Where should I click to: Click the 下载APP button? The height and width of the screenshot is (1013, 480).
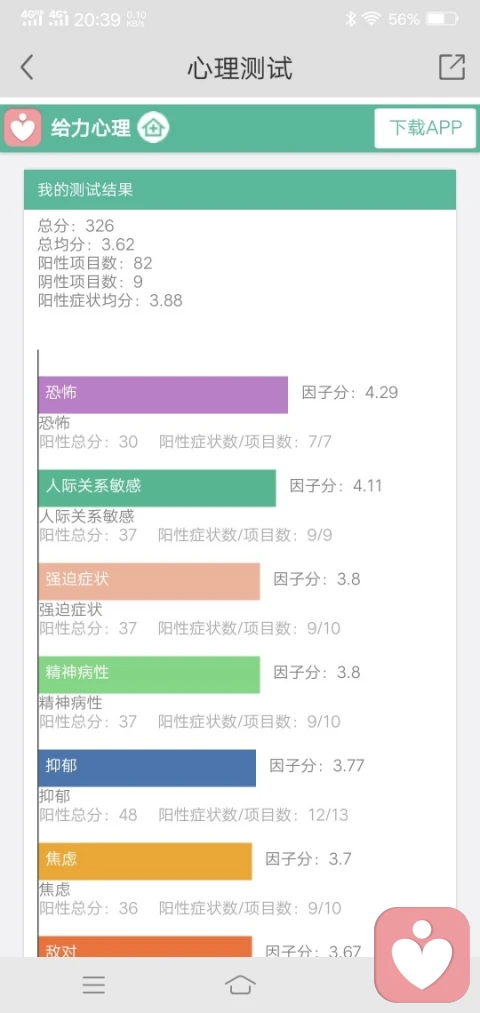click(x=425, y=128)
